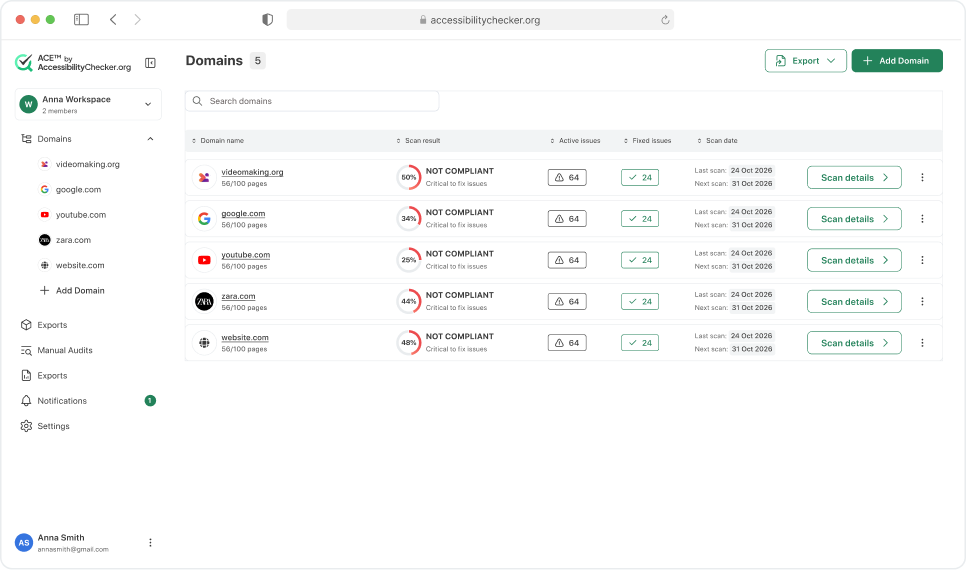
Task: Open second Exports item with file icon
Action: pyautogui.click(x=44, y=375)
